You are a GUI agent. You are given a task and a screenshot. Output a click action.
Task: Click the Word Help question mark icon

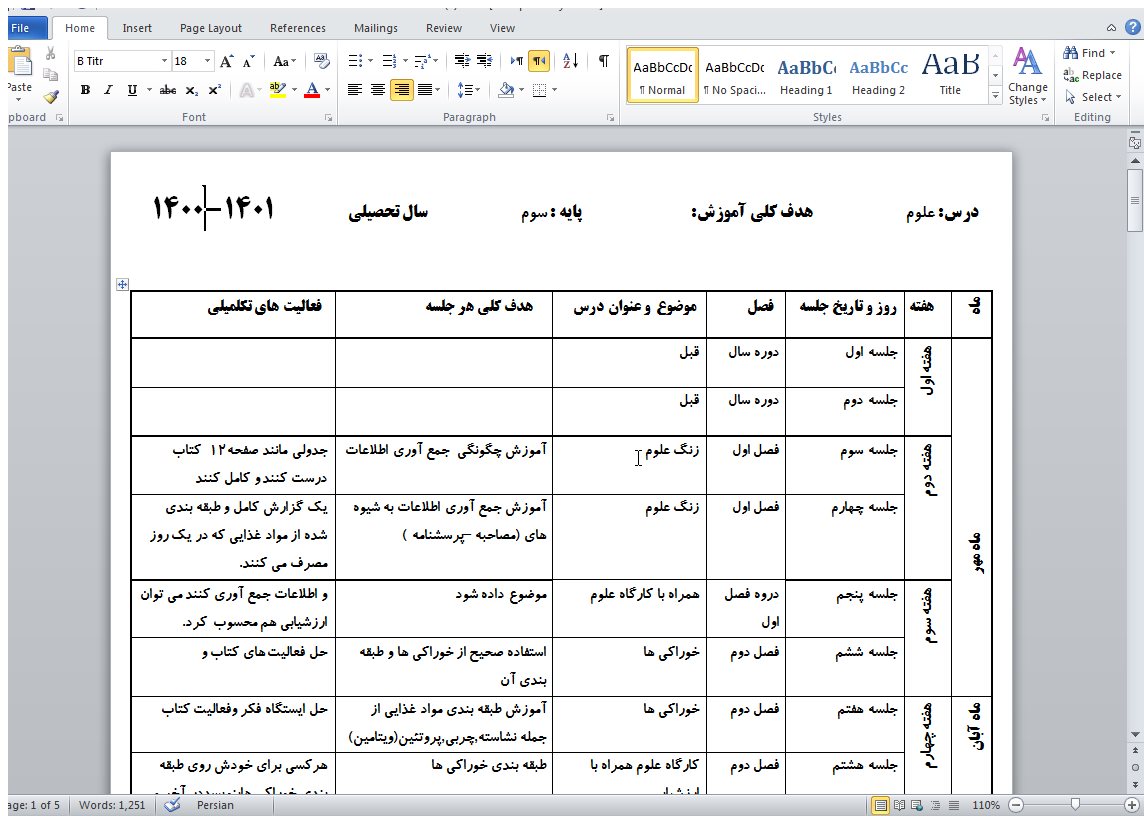[1132, 28]
